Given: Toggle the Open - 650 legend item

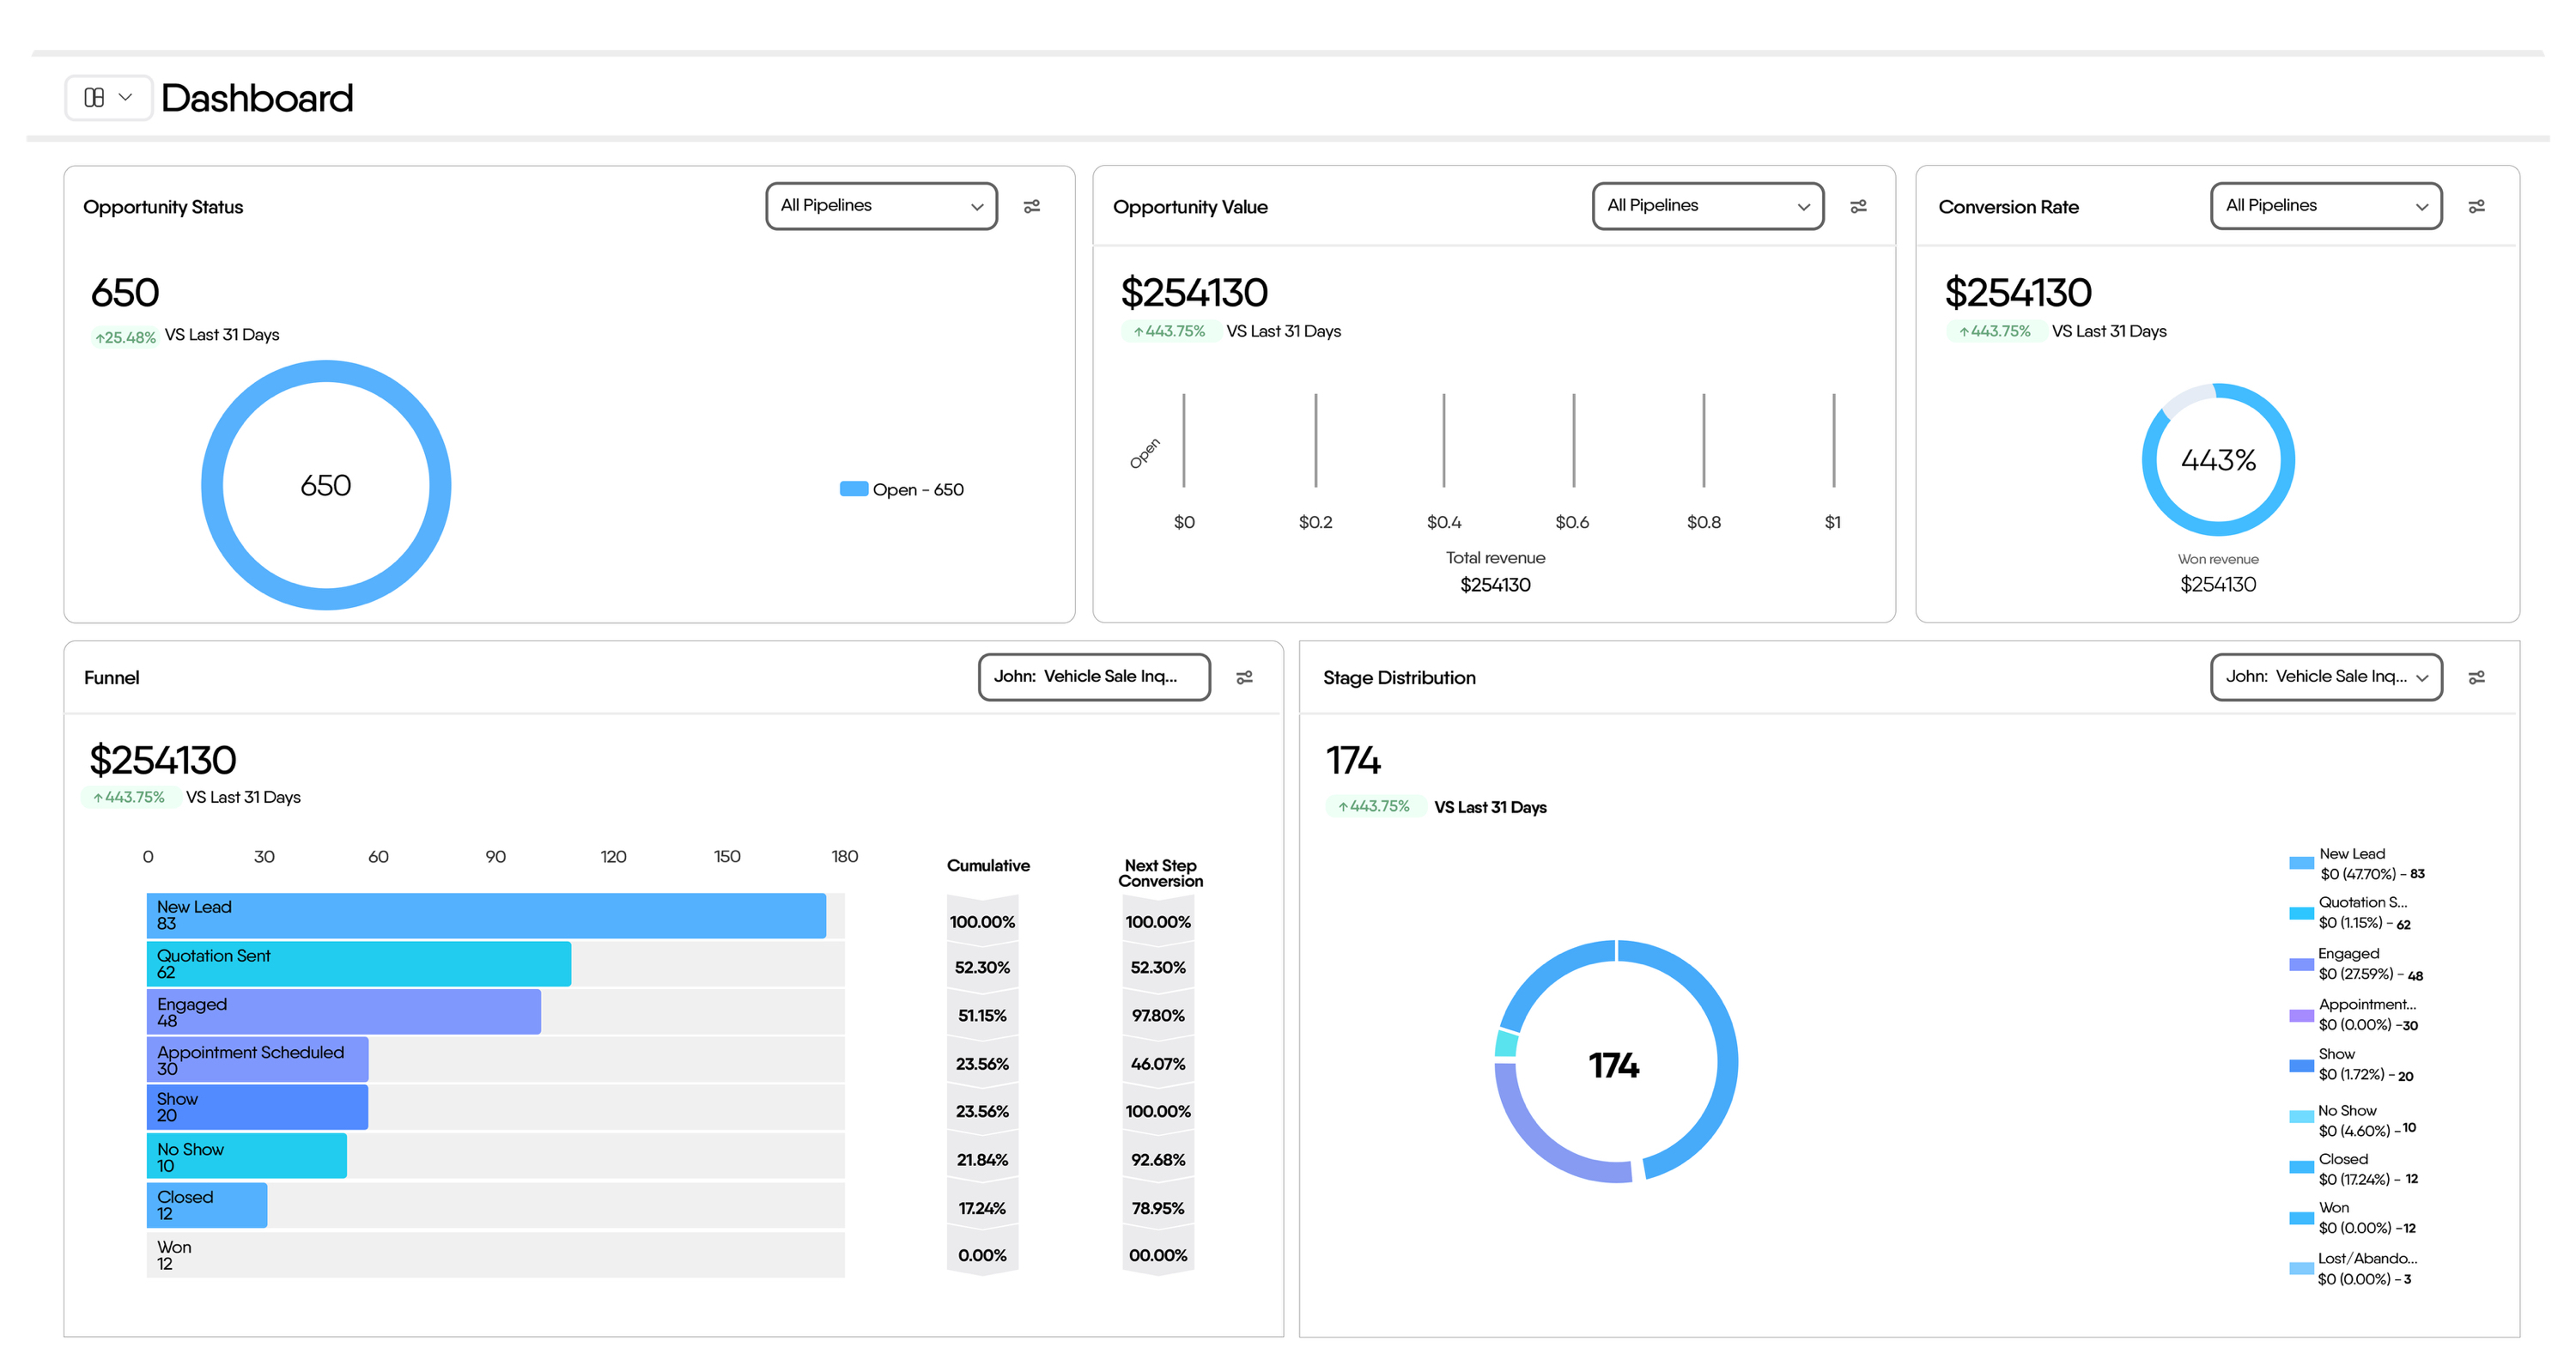Looking at the screenshot, I should (x=903, y=490).
